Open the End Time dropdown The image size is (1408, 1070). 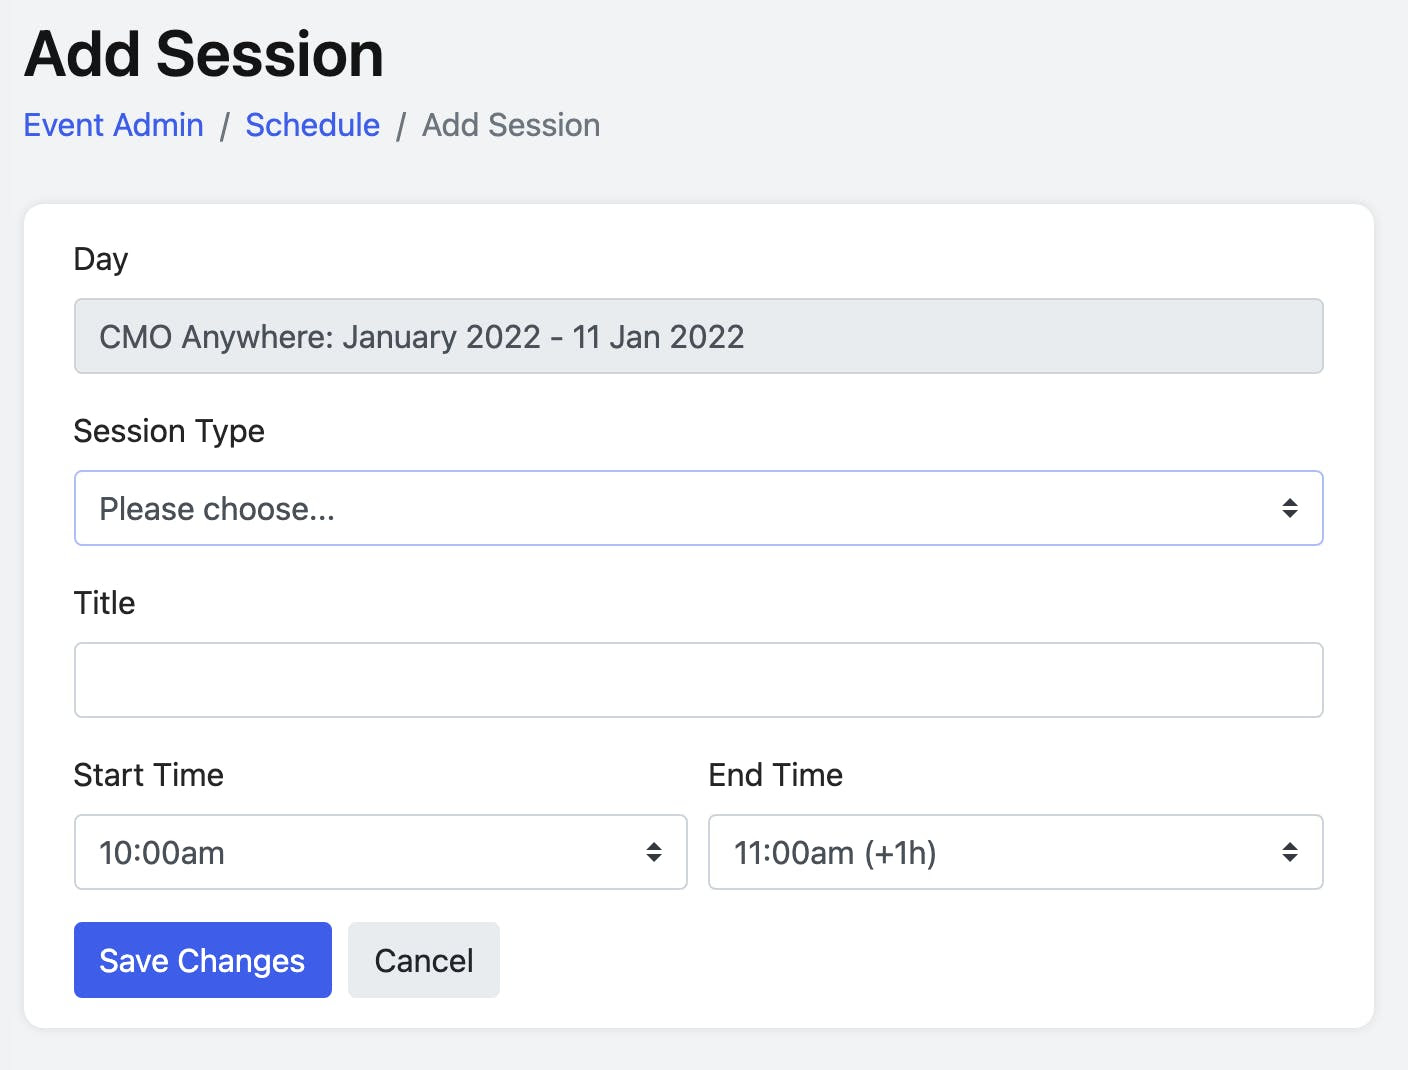[x=1015, y=852]
